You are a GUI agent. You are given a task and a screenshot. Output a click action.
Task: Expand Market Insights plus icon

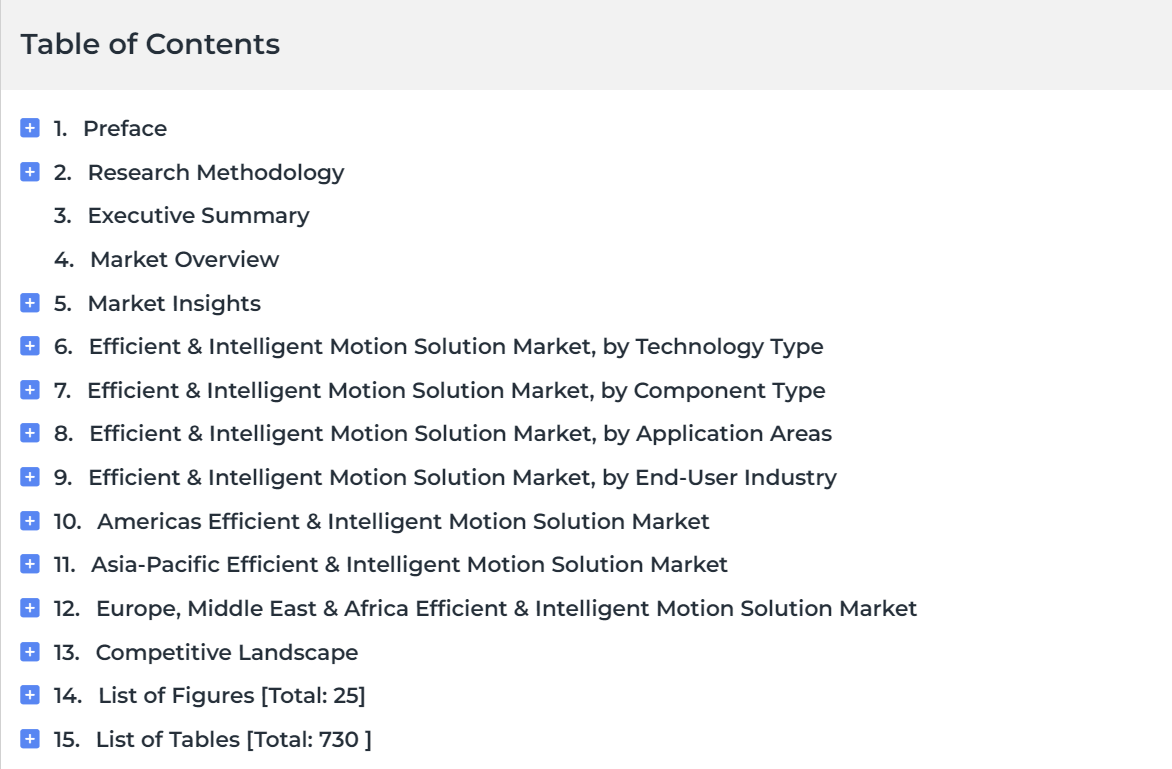[x=30, y=303]
